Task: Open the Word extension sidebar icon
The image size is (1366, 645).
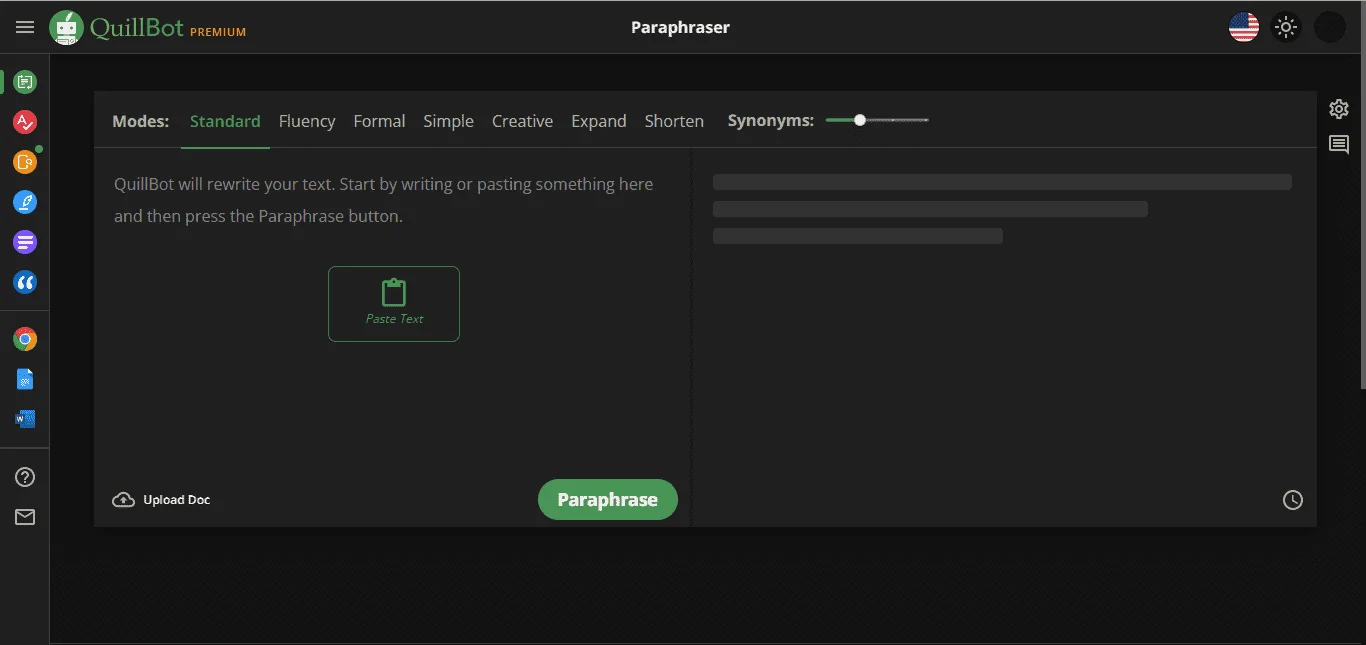Action: pos(25,419)
